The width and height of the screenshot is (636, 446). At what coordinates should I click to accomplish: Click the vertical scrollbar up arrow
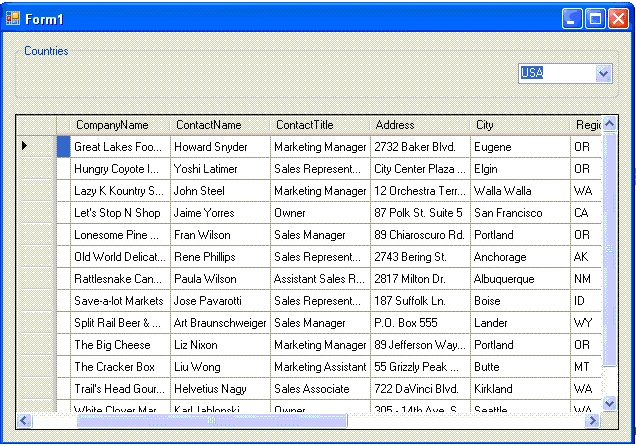point(610,124)
